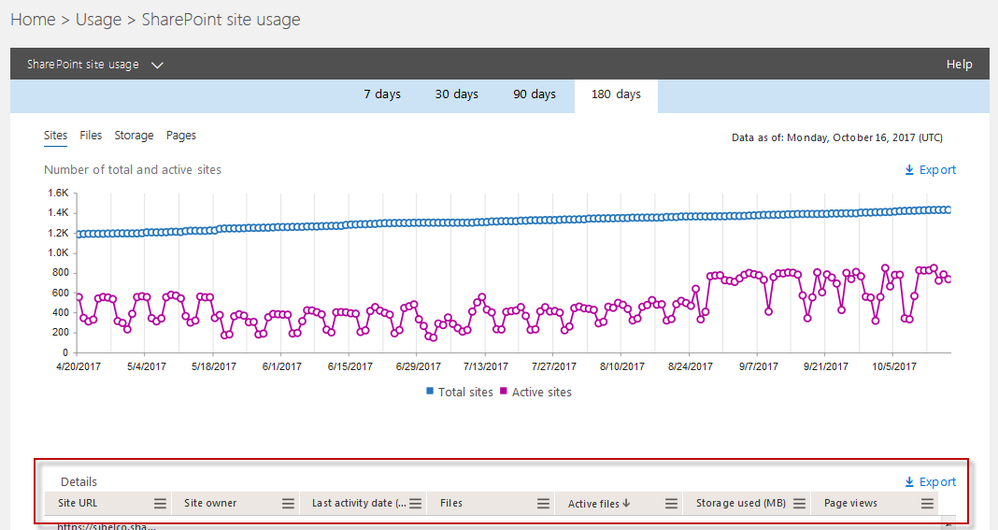Open Last activity date column menu icon
This screenshot has width=998, height=530.
coord(416,503)
